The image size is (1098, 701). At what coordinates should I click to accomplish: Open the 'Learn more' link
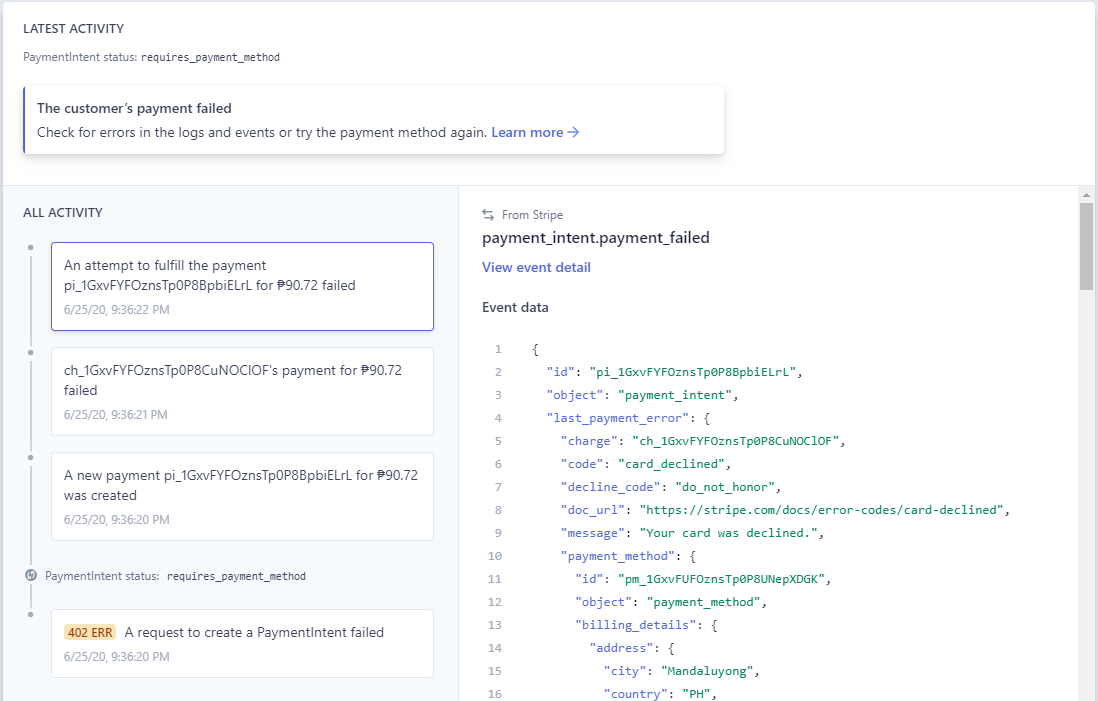[x=528, y=132]
